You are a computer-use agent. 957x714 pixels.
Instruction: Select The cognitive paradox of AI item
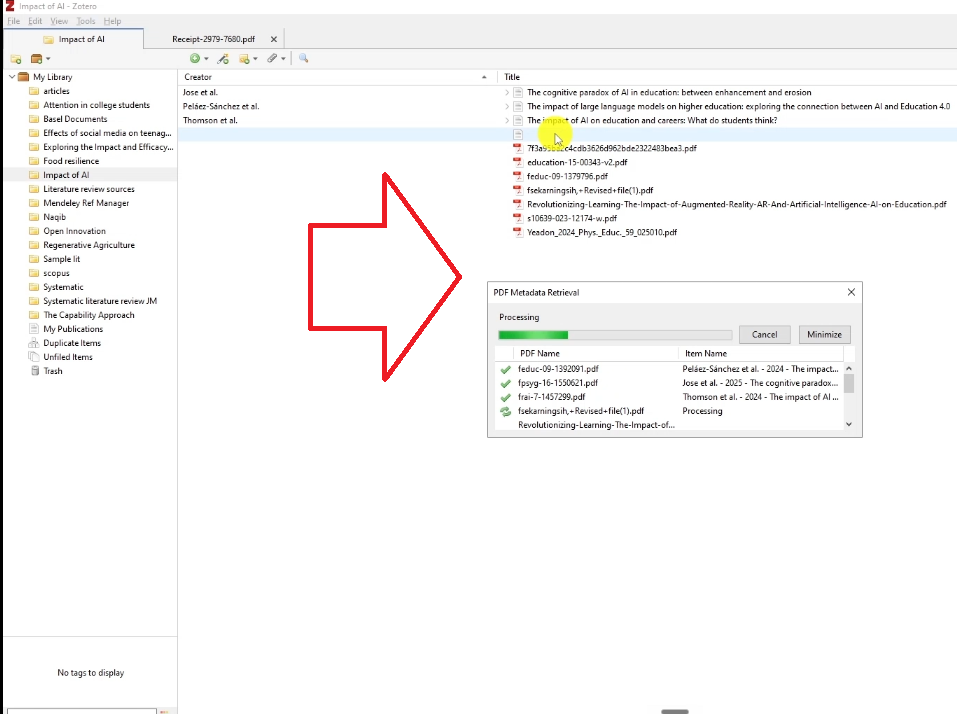(x=669, y=93)
